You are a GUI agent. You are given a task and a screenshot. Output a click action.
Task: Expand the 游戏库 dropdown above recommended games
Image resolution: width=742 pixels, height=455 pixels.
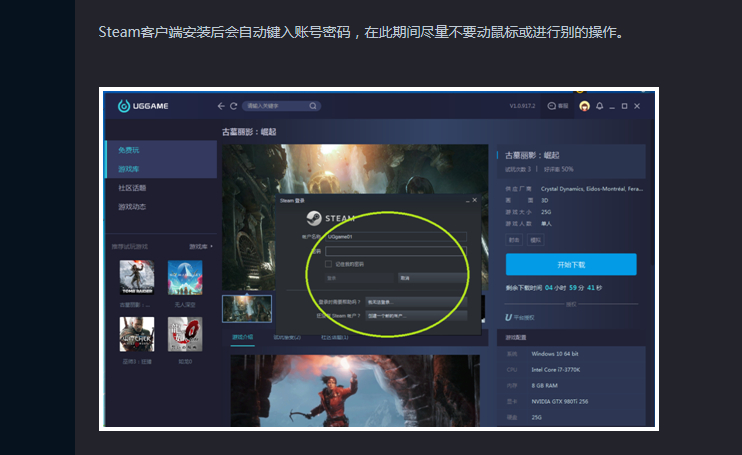201,246
